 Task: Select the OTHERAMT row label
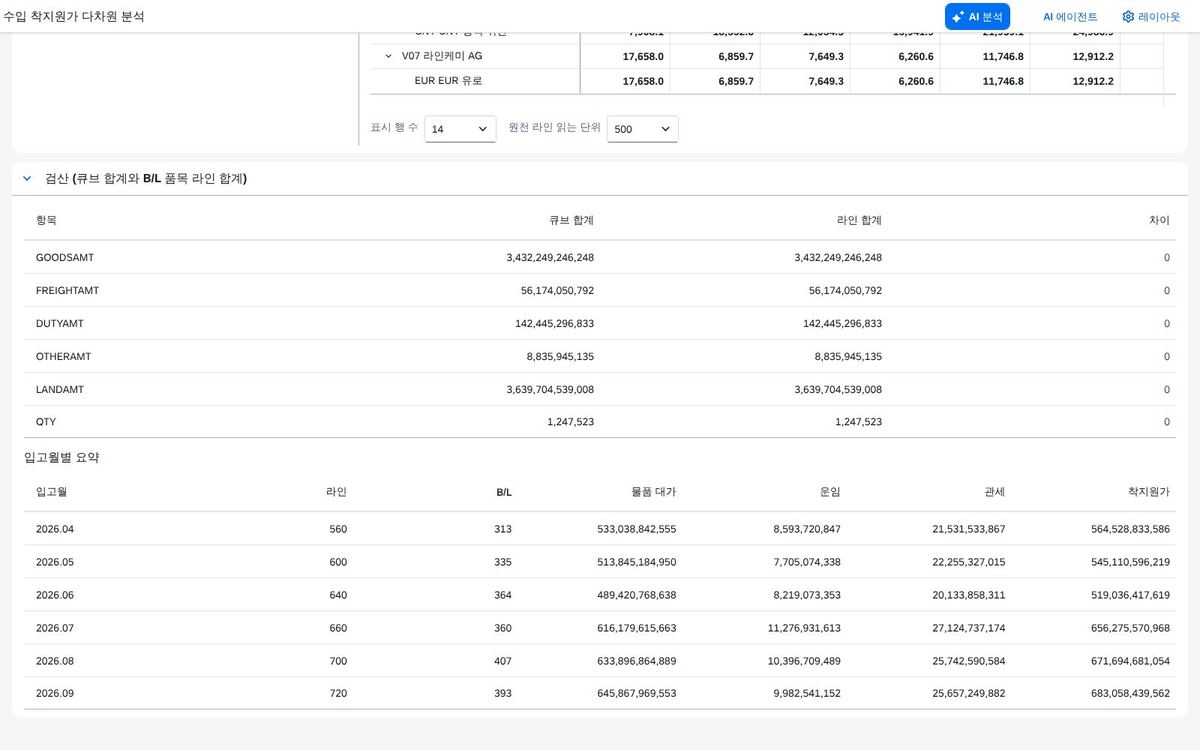63,356
